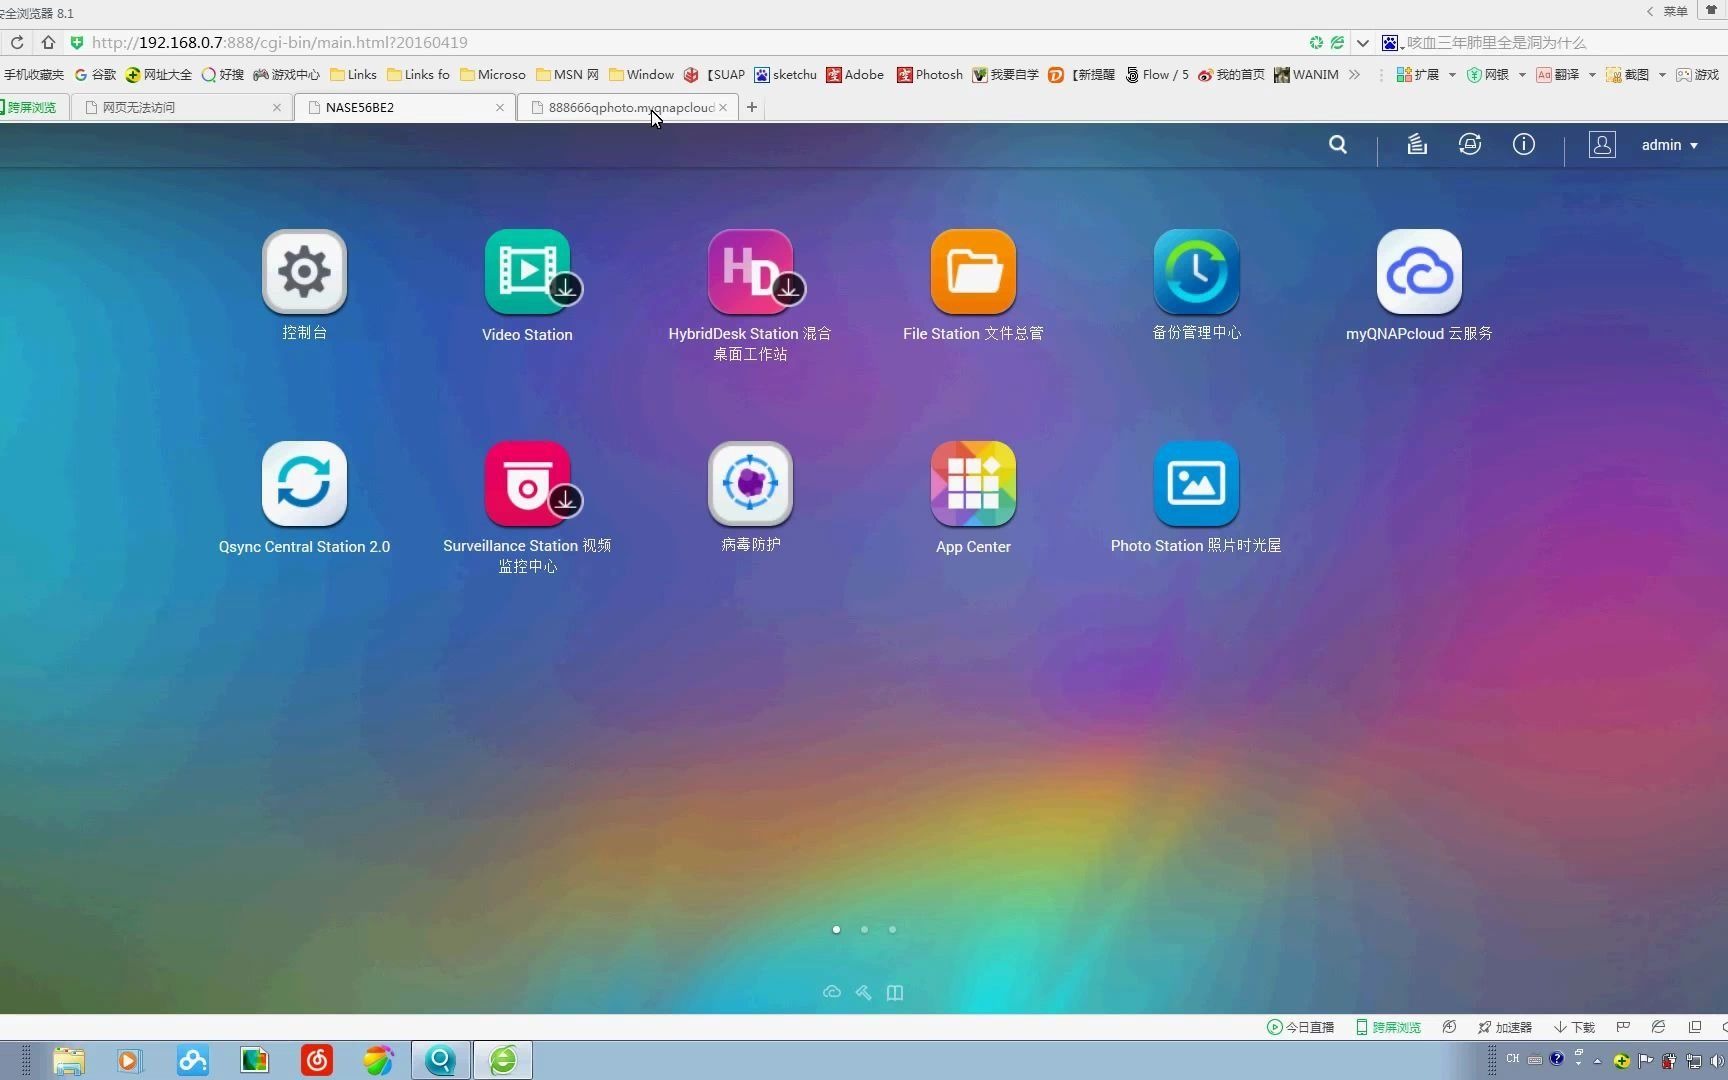
Task: Open 备份管理中心 backup manager
Action: pos(1196,272)
